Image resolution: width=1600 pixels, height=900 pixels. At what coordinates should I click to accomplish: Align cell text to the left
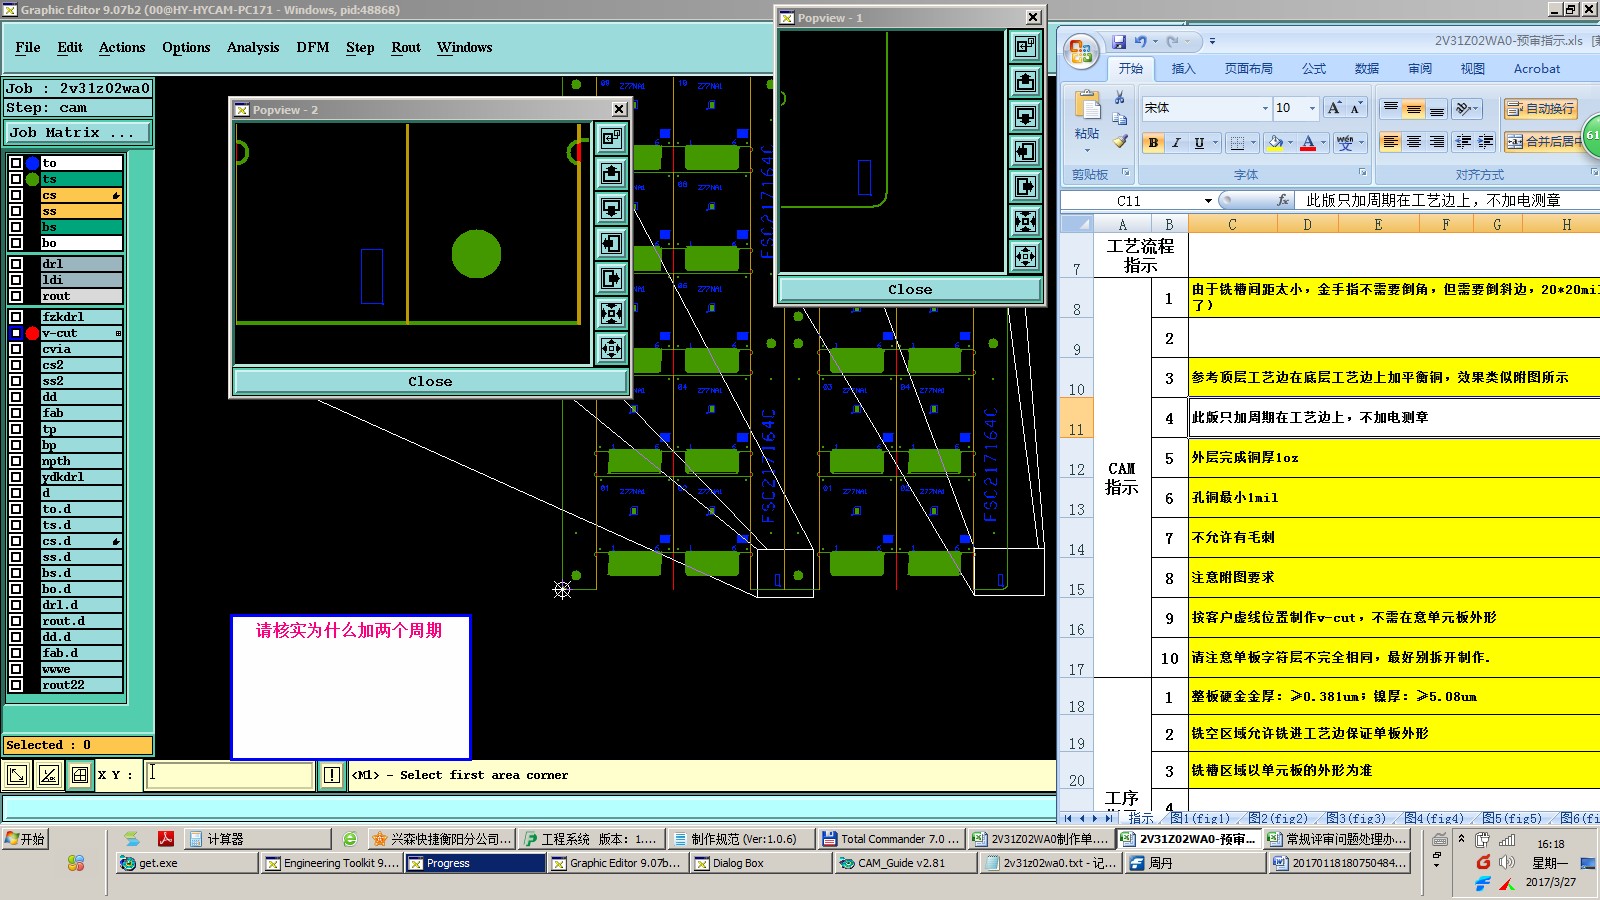1390,142
